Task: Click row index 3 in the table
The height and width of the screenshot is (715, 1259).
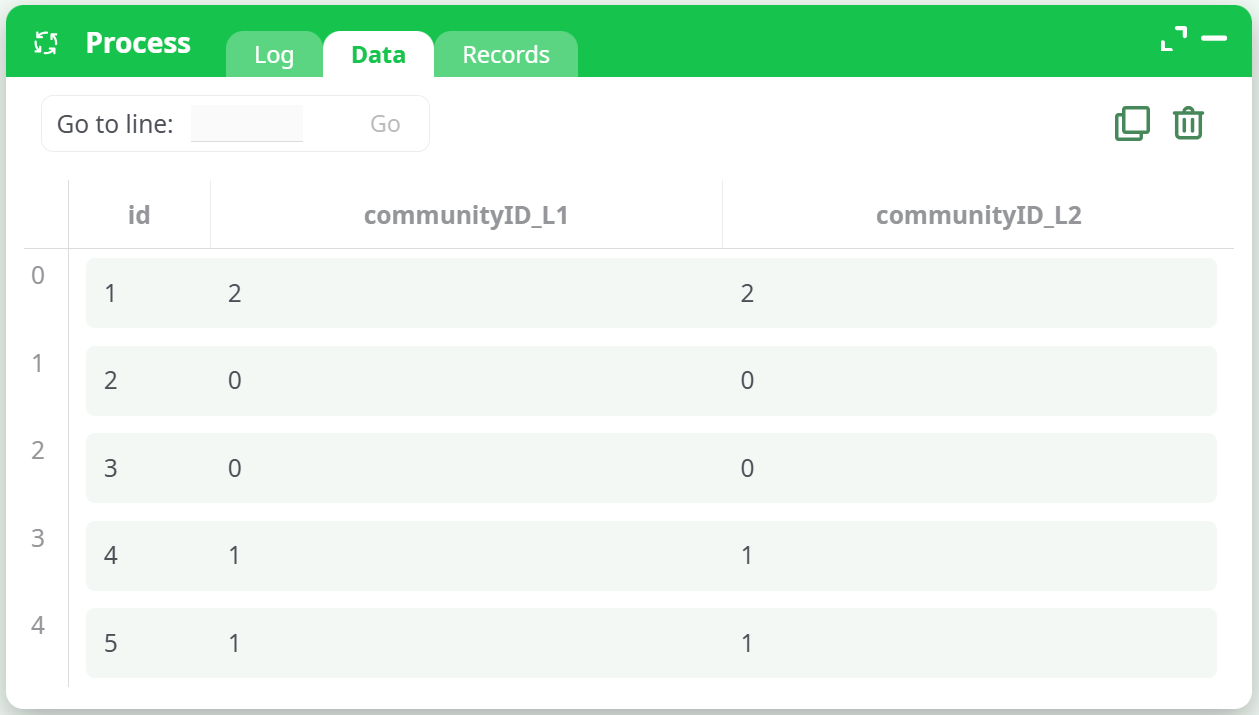Action: point(650,555)
